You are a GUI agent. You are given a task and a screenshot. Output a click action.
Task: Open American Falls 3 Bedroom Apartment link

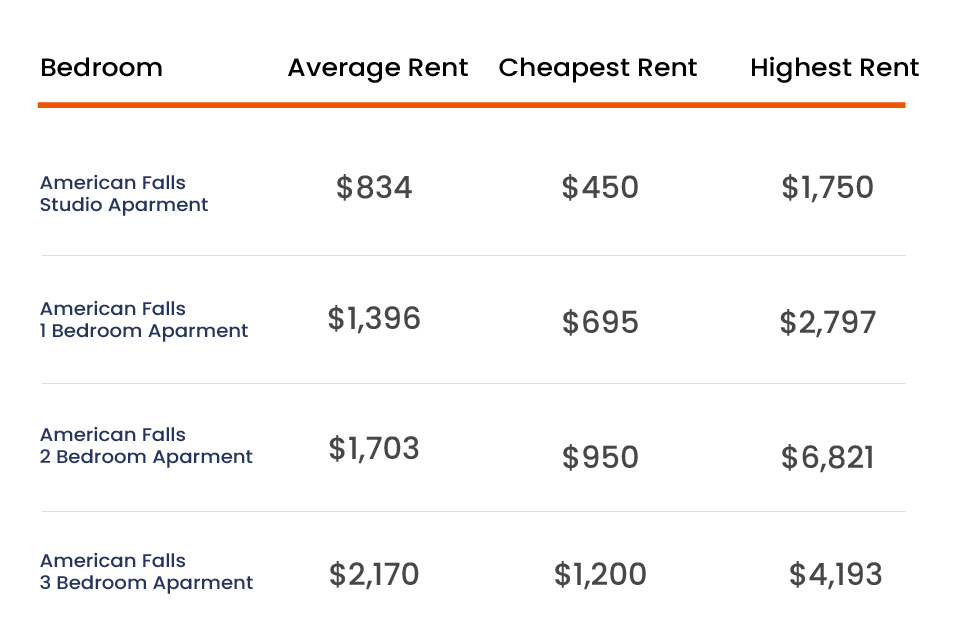146,572
